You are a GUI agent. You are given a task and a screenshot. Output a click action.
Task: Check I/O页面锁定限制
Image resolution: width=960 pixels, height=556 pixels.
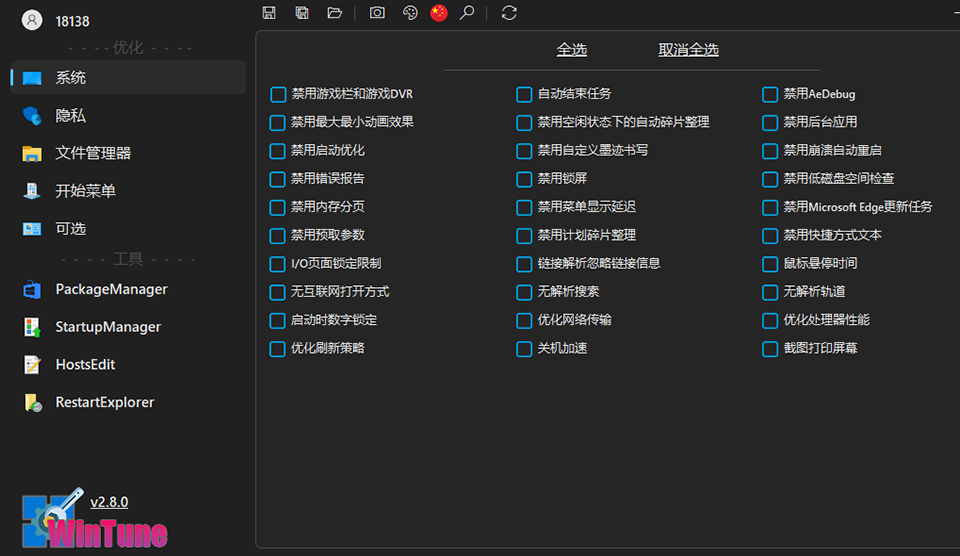[x=277, y=264]
